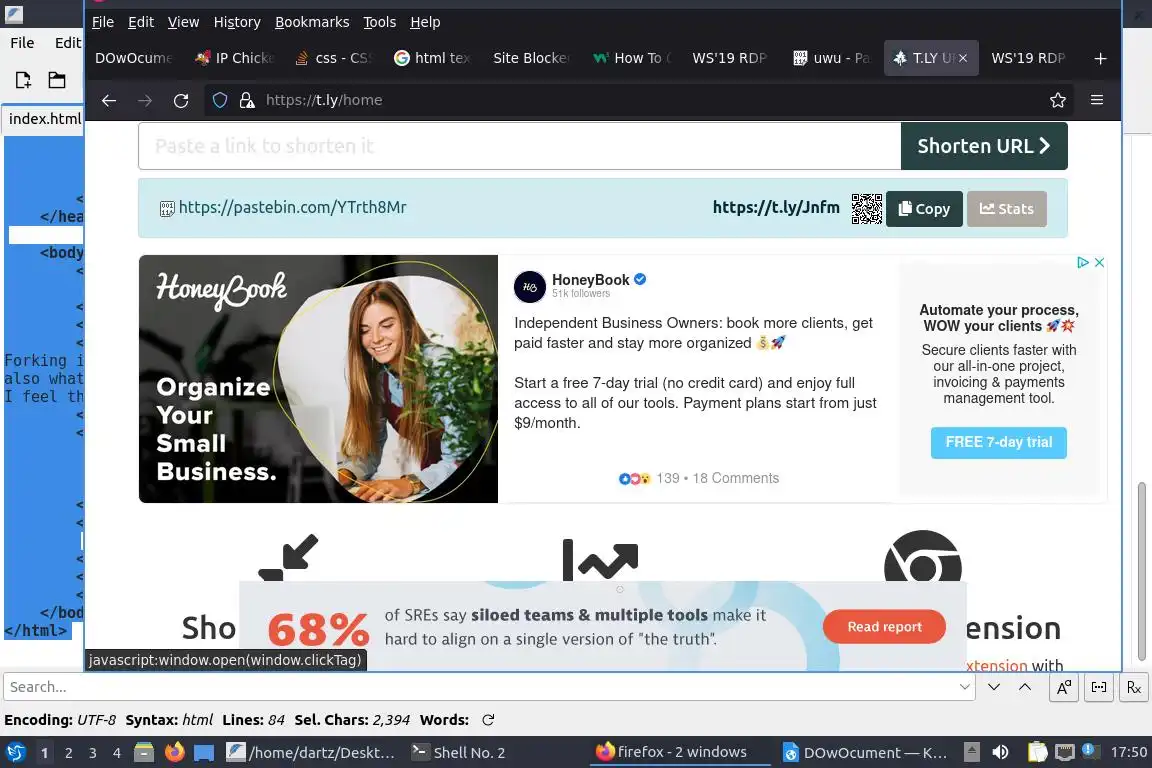
Task: Click the Read report banner button
Action: pos(884,627)
